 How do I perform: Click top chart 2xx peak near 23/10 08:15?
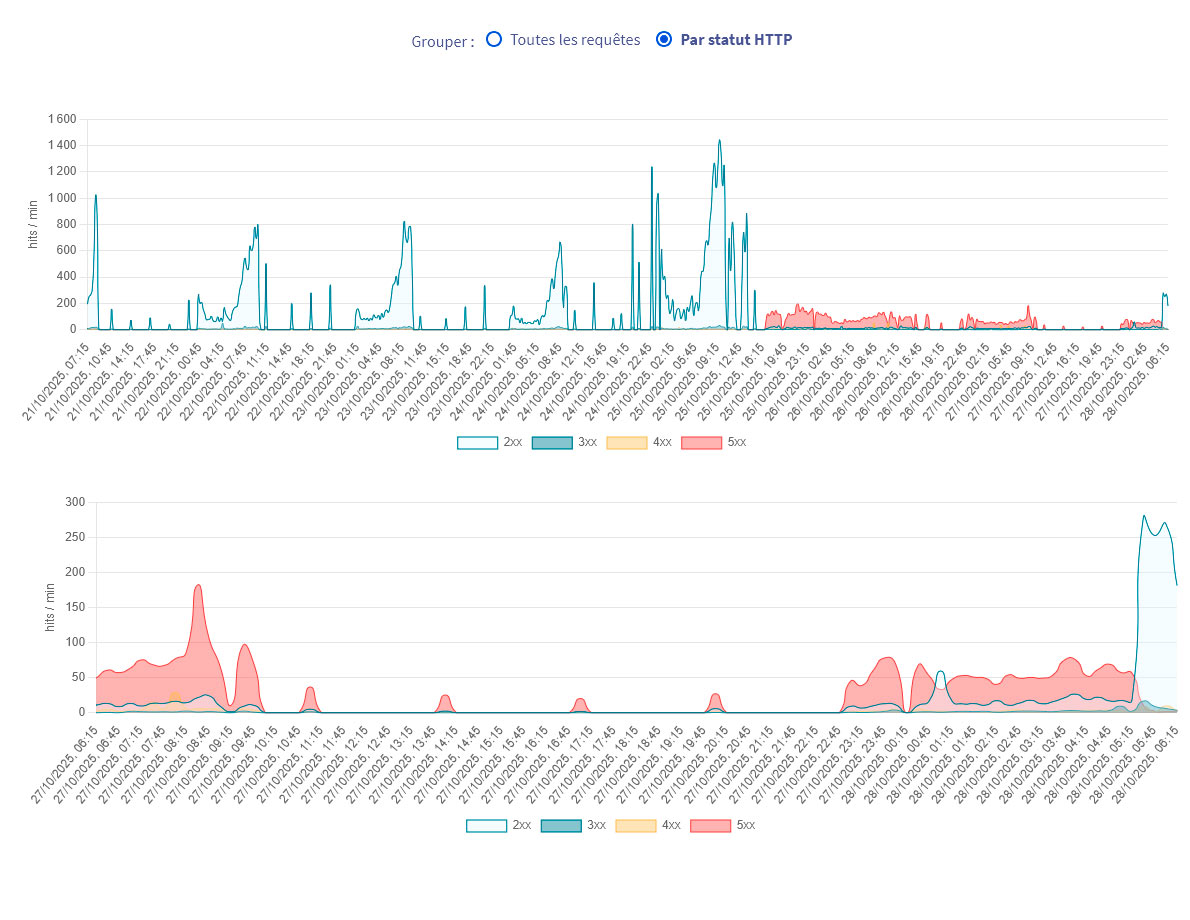405,223
